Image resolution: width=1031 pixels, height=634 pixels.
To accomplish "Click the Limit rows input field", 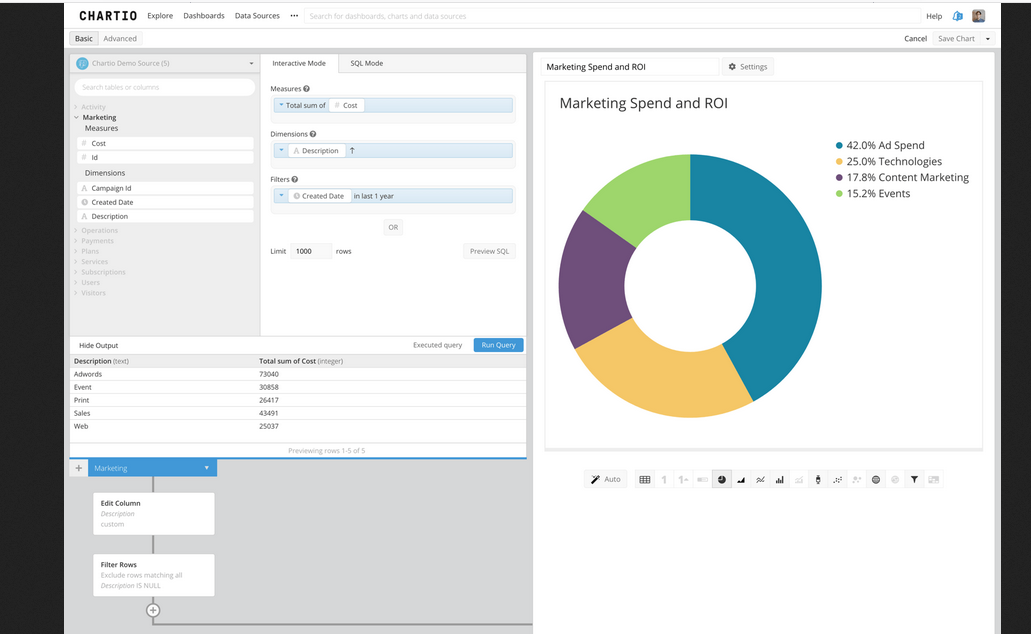I will (311, 251).
